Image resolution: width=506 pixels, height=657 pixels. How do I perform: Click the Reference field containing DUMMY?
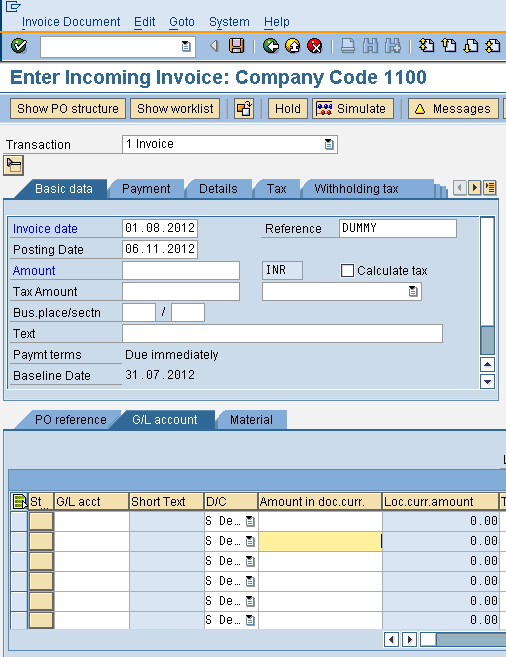coord(398,228)
